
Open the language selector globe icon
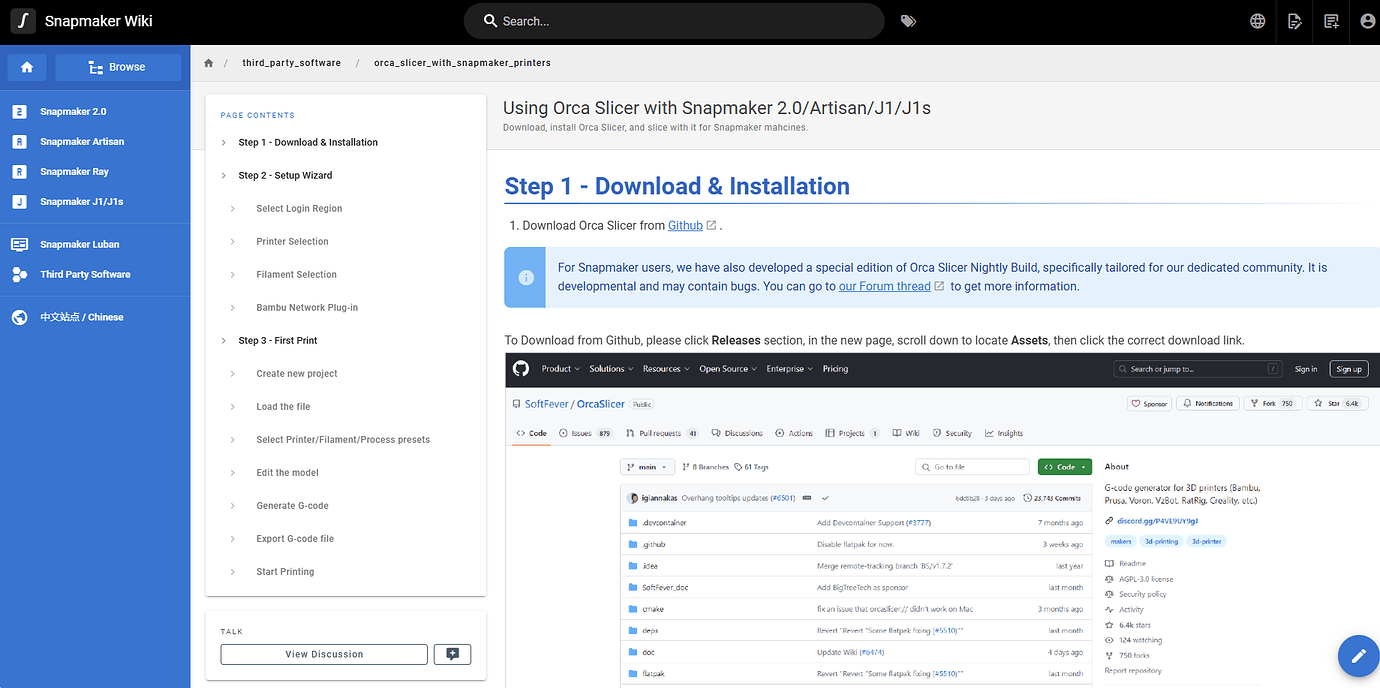pyautogui.click(x=1257, y=20)
